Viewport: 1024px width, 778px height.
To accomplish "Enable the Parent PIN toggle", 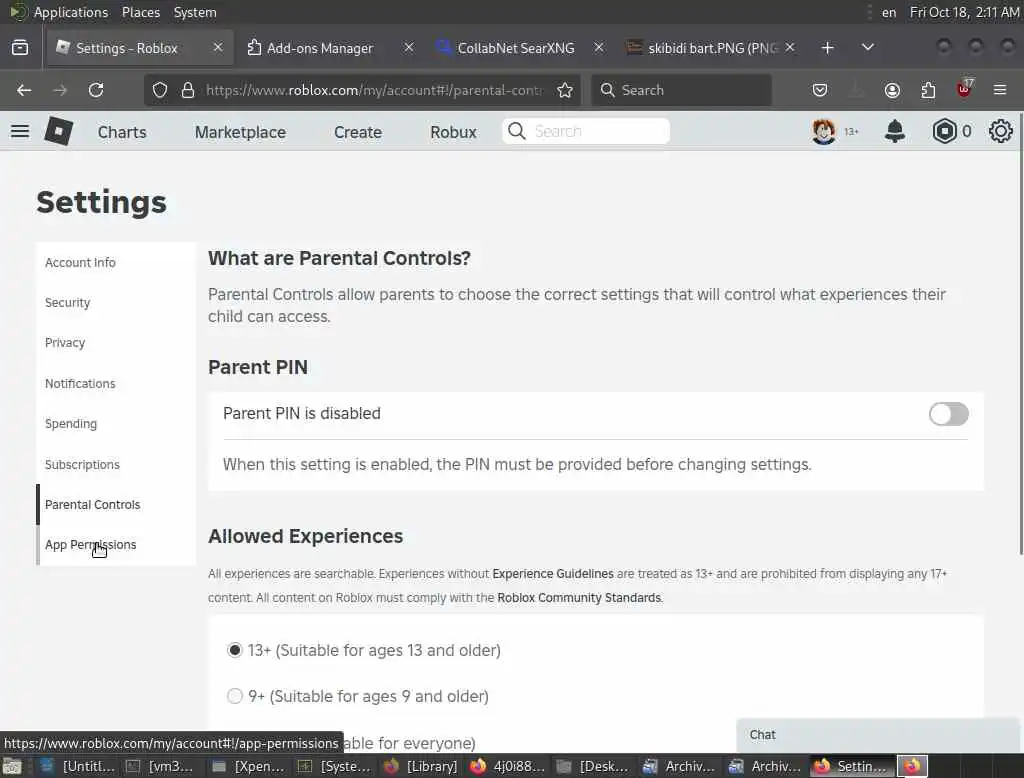I will (x=948, y=413).
